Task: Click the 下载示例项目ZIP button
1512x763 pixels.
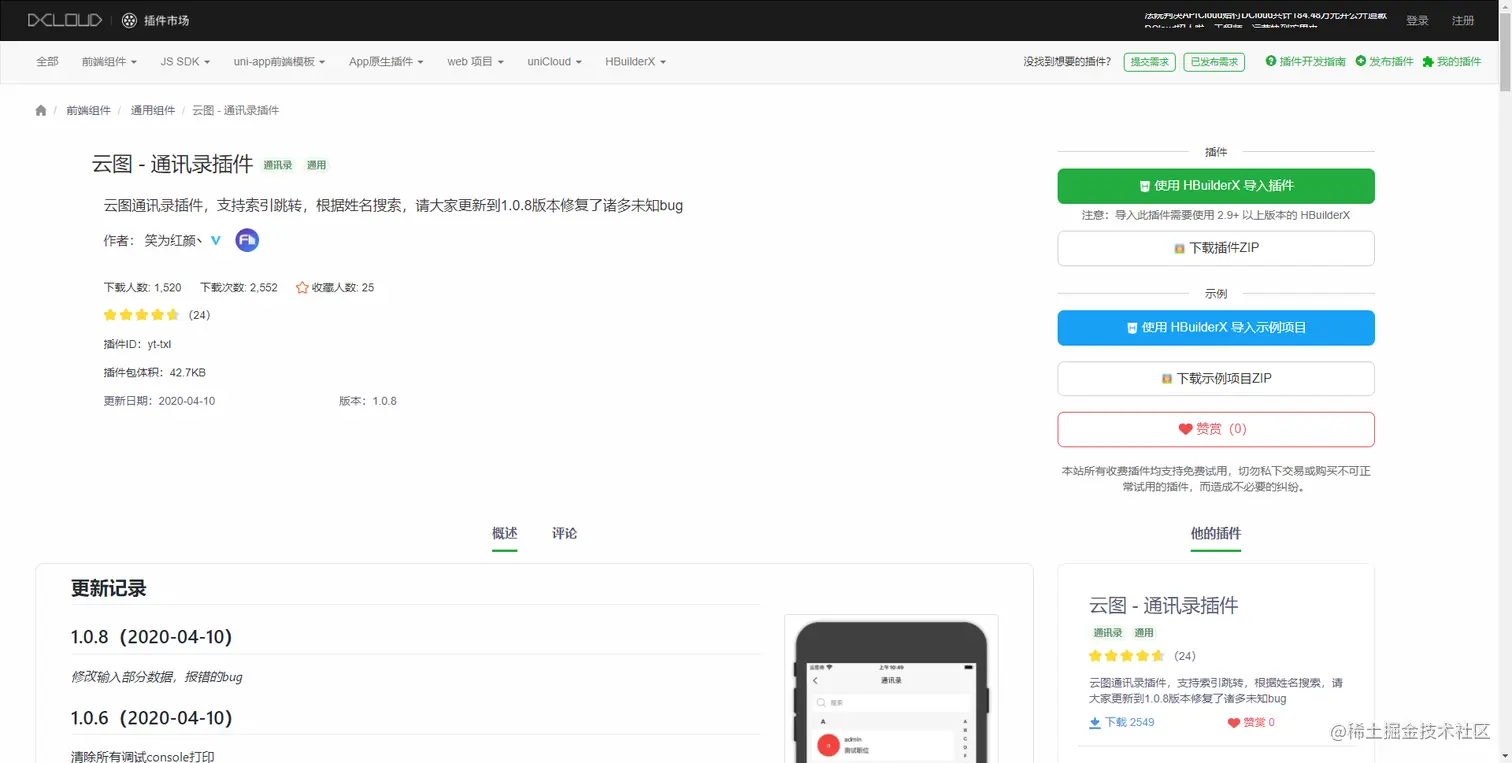Action: click(x=1216, y=379)
